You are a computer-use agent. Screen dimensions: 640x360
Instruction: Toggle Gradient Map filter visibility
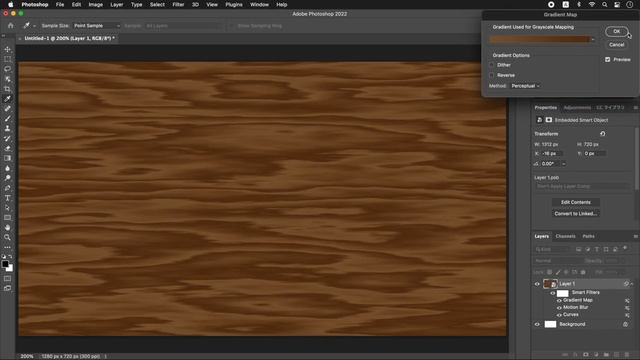point(559,300)
